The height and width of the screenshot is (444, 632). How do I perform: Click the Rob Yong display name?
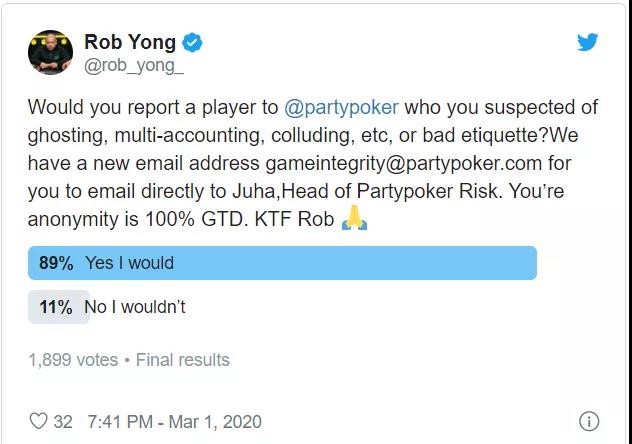coord(130,42)
